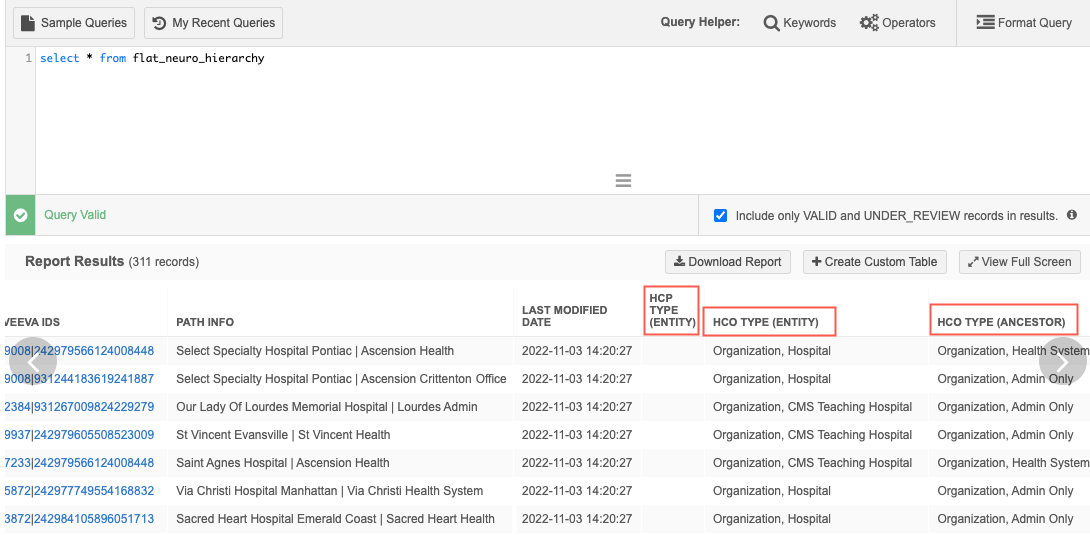1090x535 pixels.
Task: Click inside the SQL query editor
Action: coord(400,110)
